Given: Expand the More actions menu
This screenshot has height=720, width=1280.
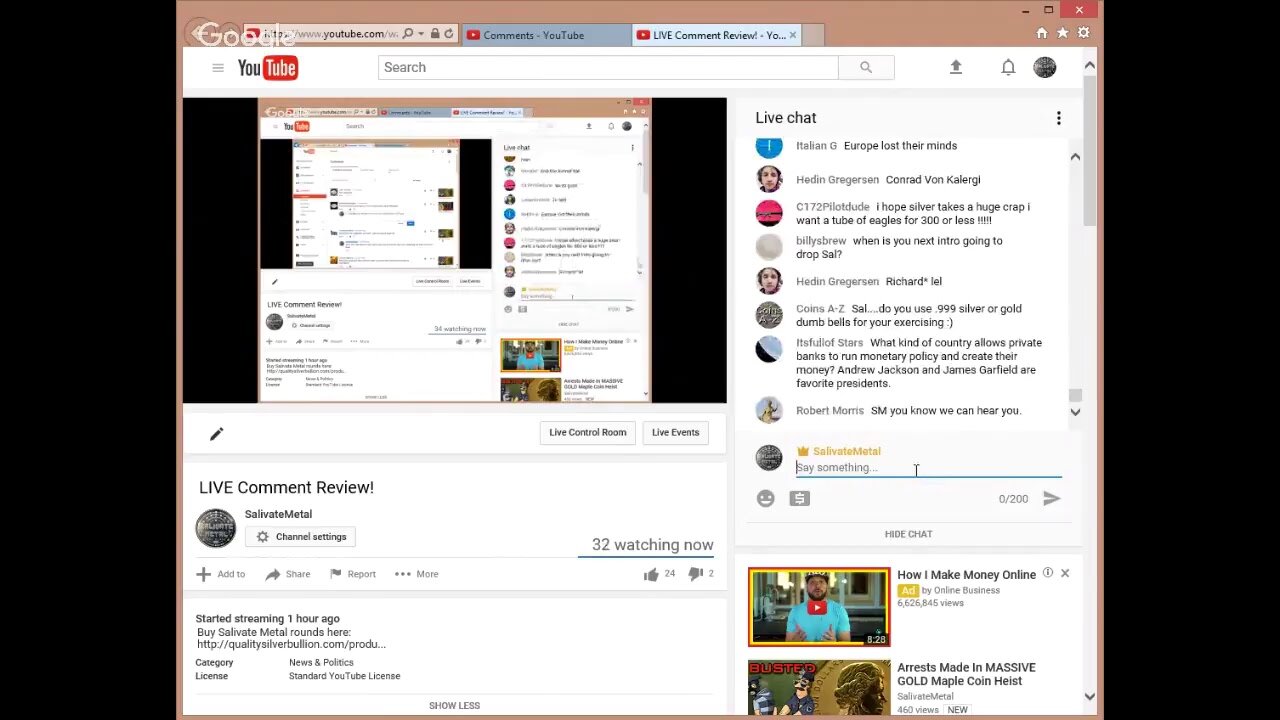Looking at the screenshot, I should click(x=416, y=574).
